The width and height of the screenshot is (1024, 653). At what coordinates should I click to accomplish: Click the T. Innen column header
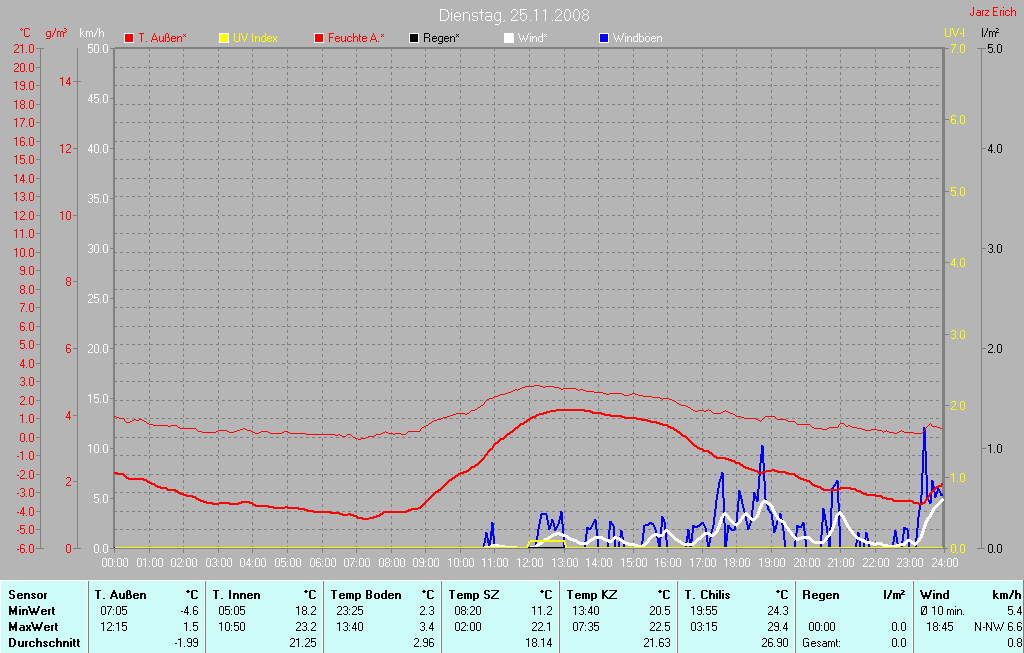[x=236, y=595]
